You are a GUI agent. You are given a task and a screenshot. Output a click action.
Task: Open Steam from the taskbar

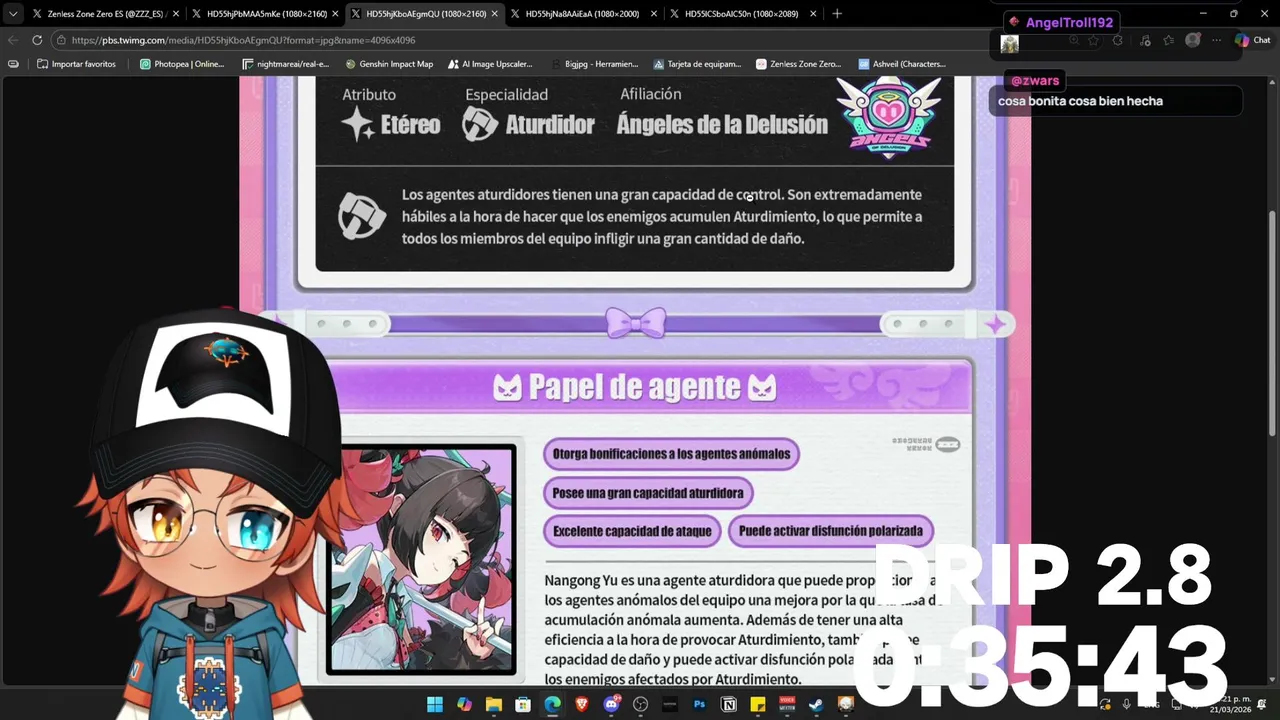[x=817, y=705]
